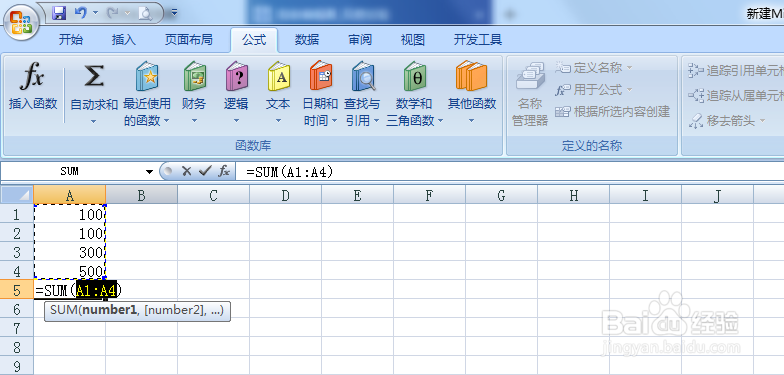This screenshot has height=375, width=784.
Task: Click the 自动求和 sigma icon
Action: pyautogui.click(x=94, y=76)
